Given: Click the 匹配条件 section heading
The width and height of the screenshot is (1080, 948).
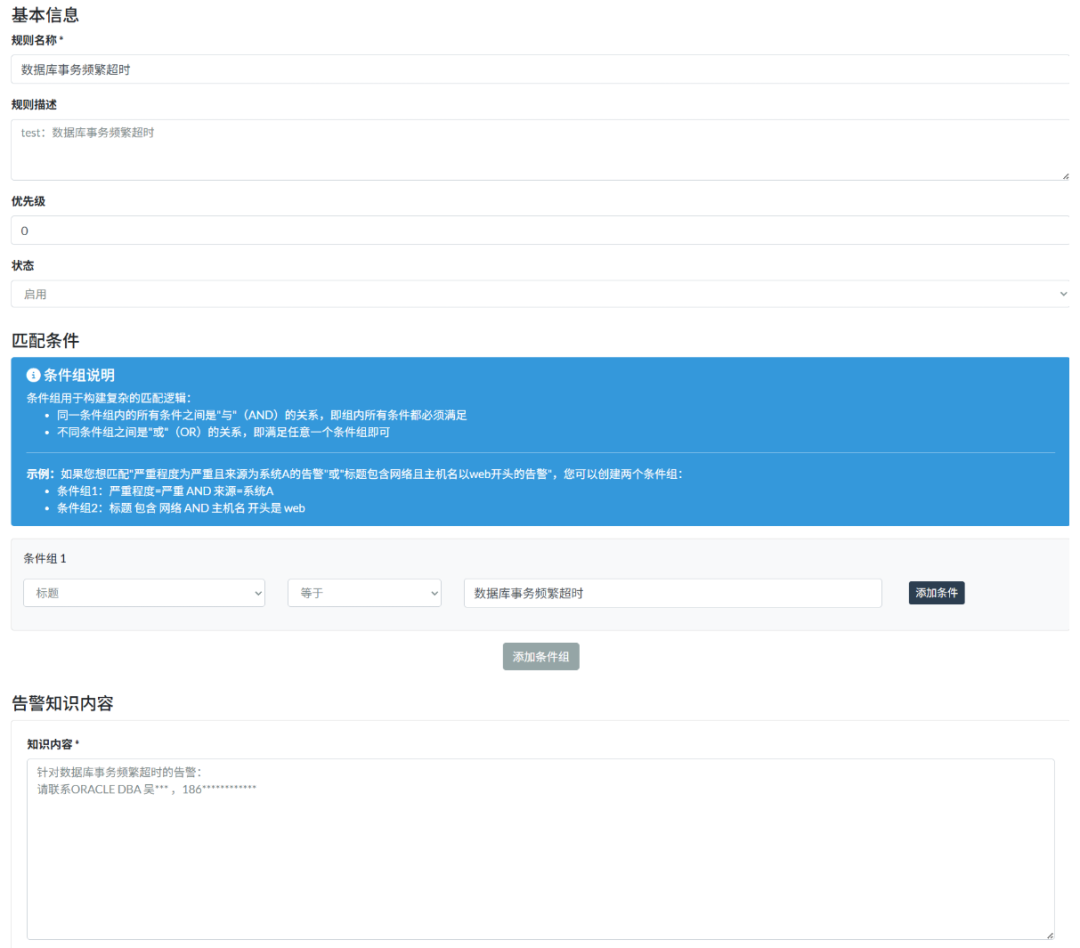Looking at the screenshot, I should [x=45, y=340].
